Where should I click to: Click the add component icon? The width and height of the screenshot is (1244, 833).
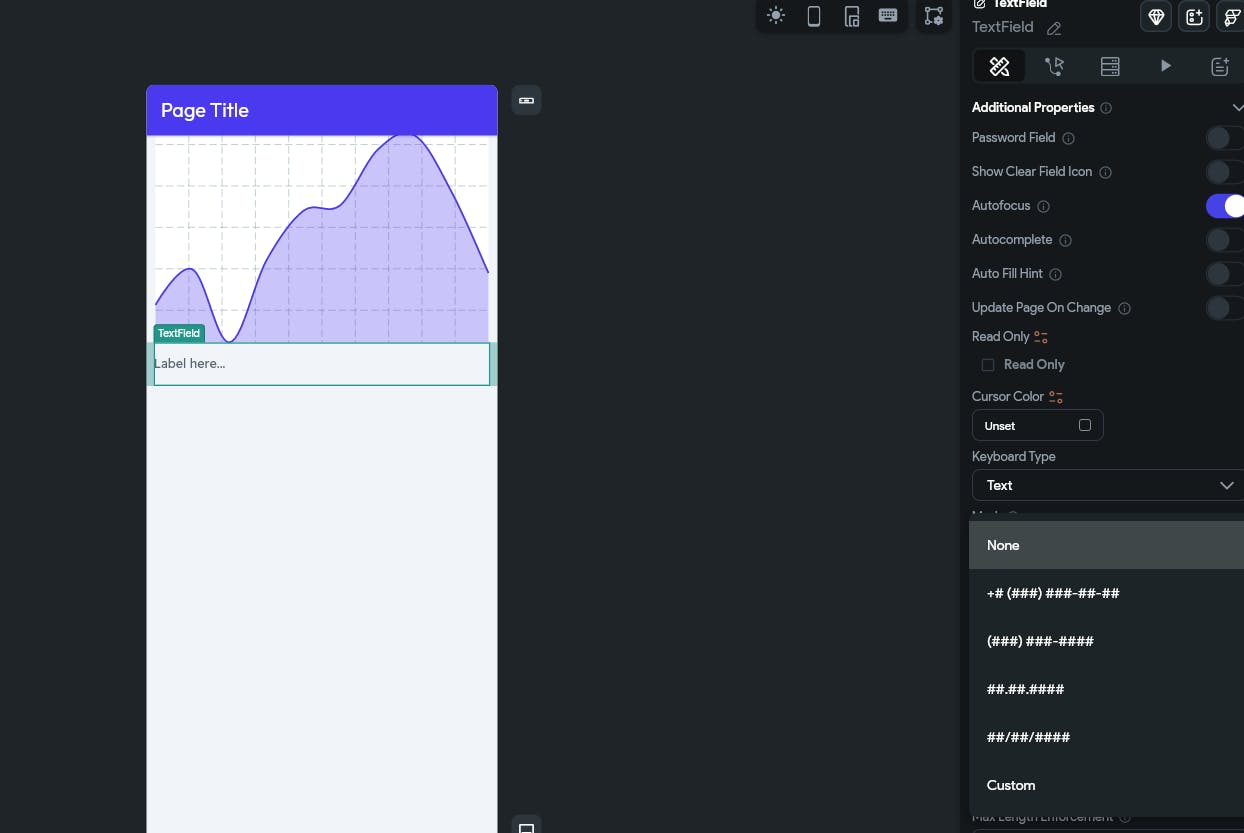coord(1194,16)
